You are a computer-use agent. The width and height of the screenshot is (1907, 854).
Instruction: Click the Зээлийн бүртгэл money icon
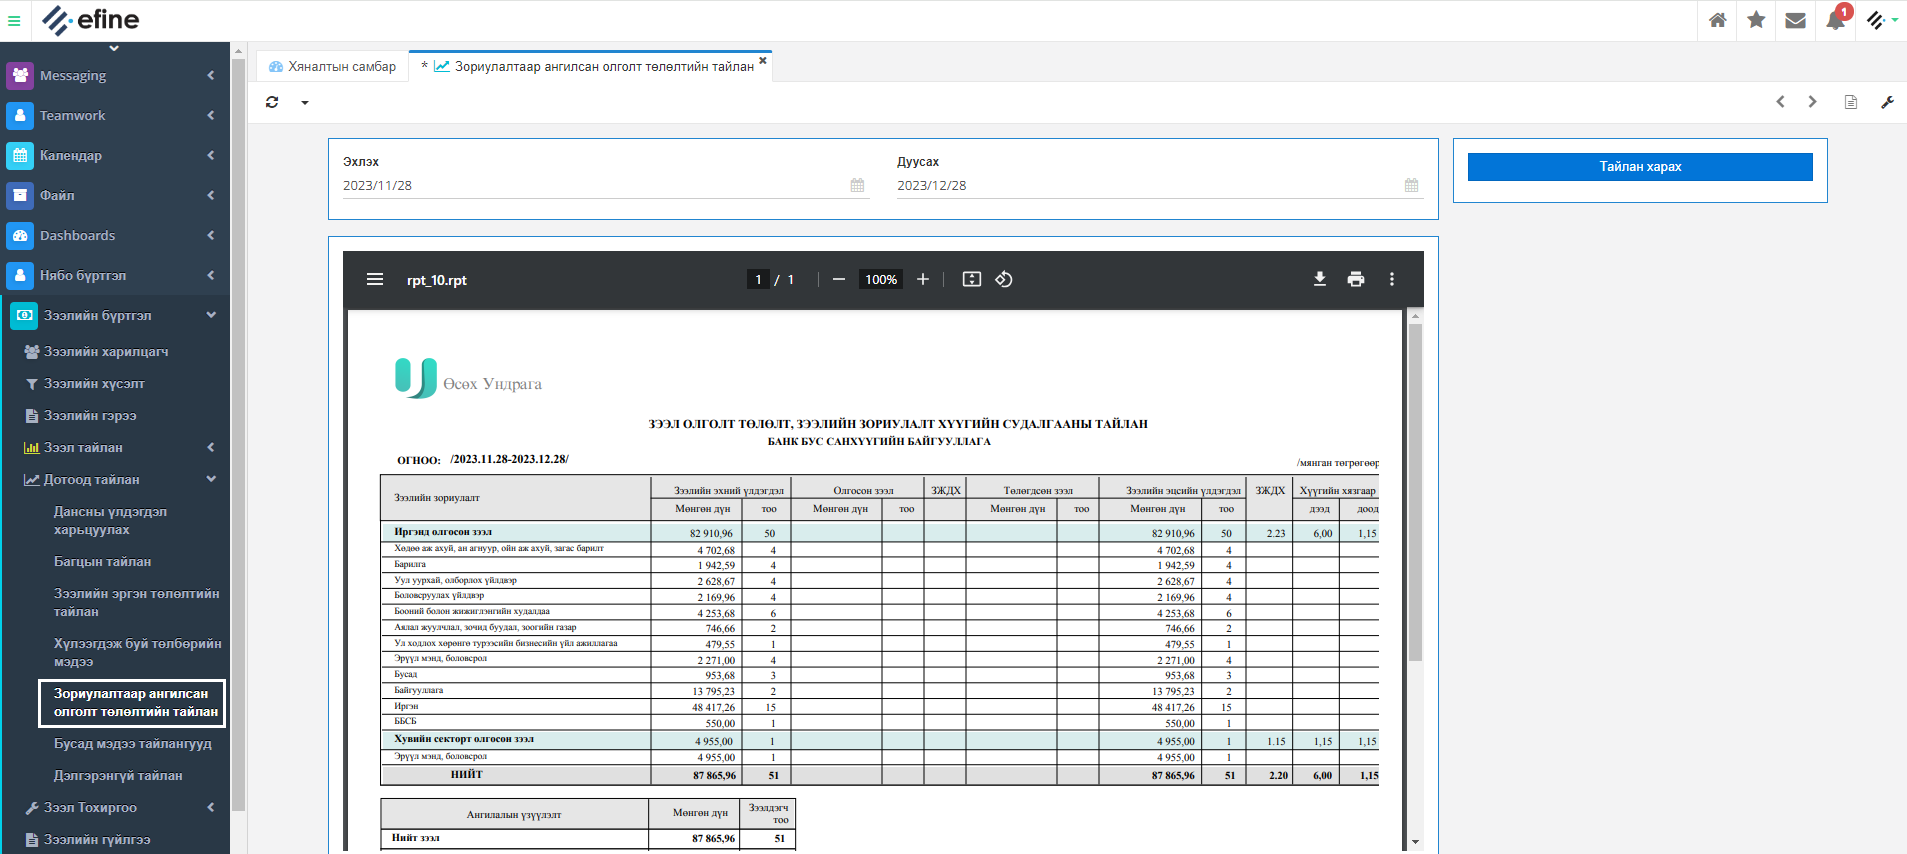click(24, 315)
